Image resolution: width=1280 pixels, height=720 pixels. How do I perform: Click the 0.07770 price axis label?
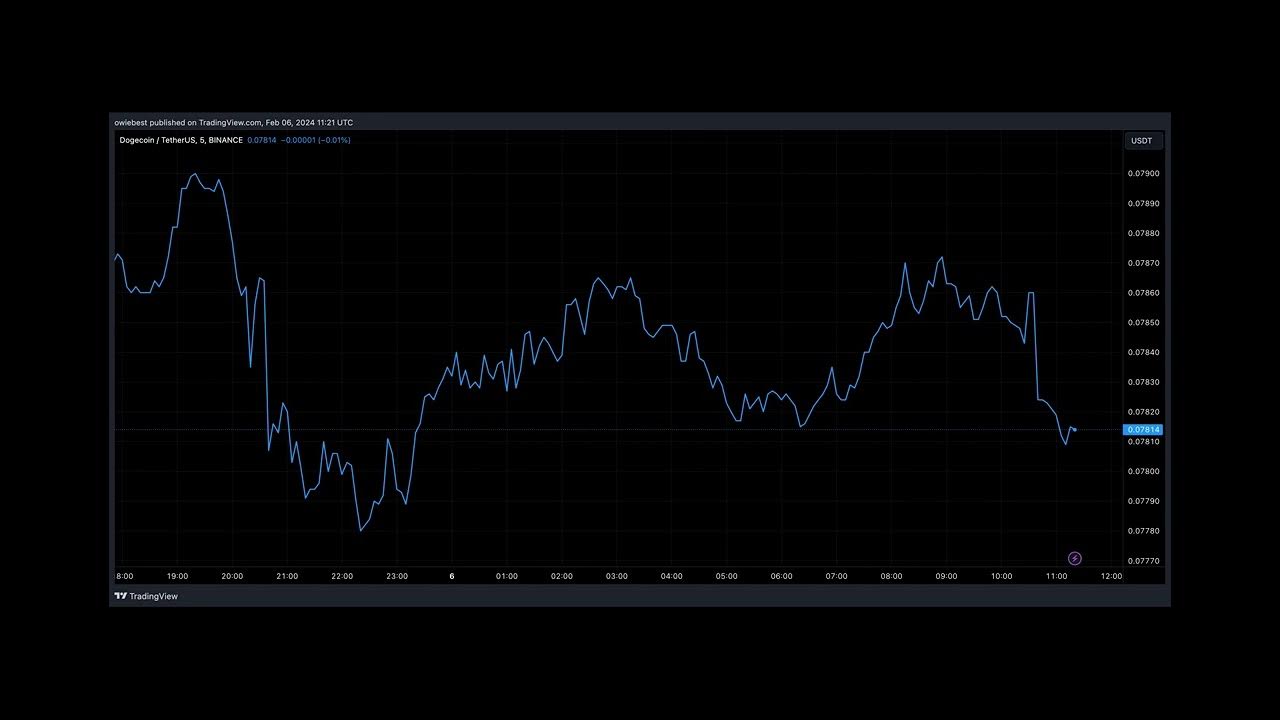coord(1144,561)
